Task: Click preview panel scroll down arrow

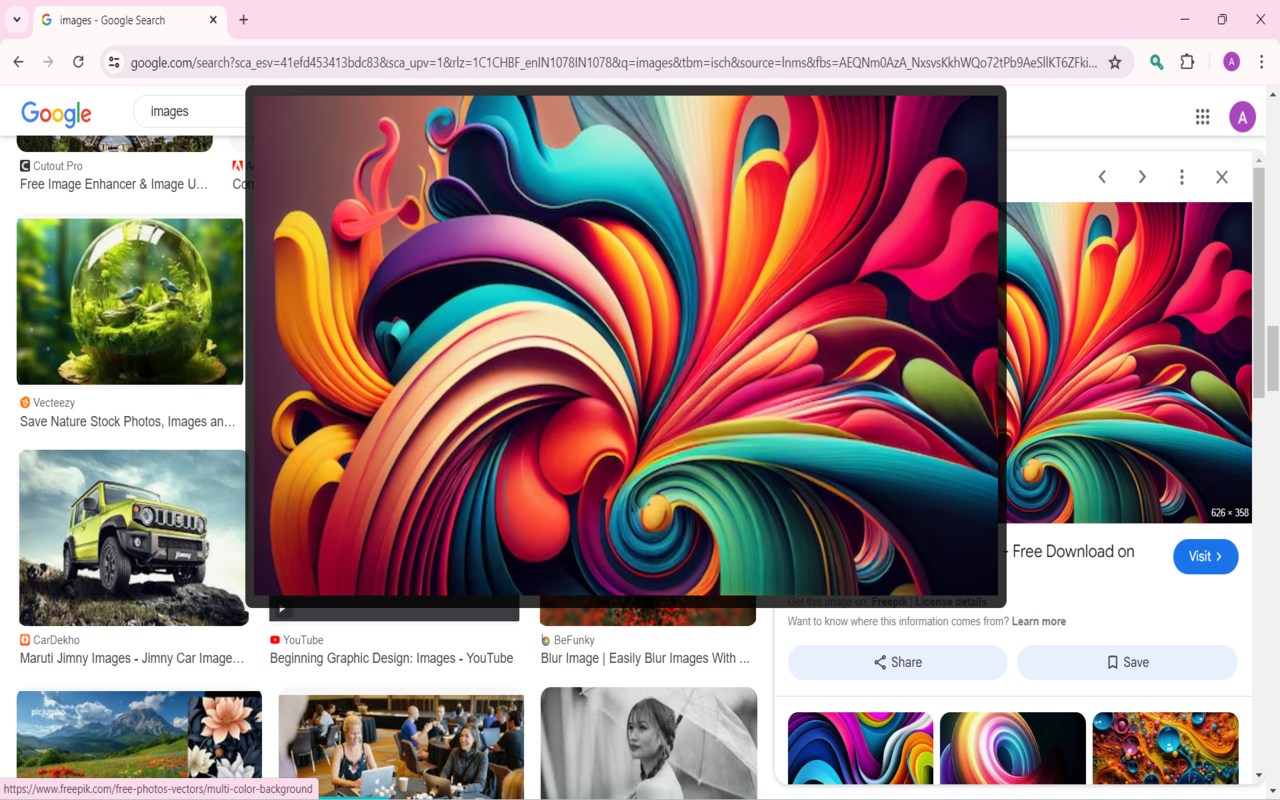Action: point(1258,775)
